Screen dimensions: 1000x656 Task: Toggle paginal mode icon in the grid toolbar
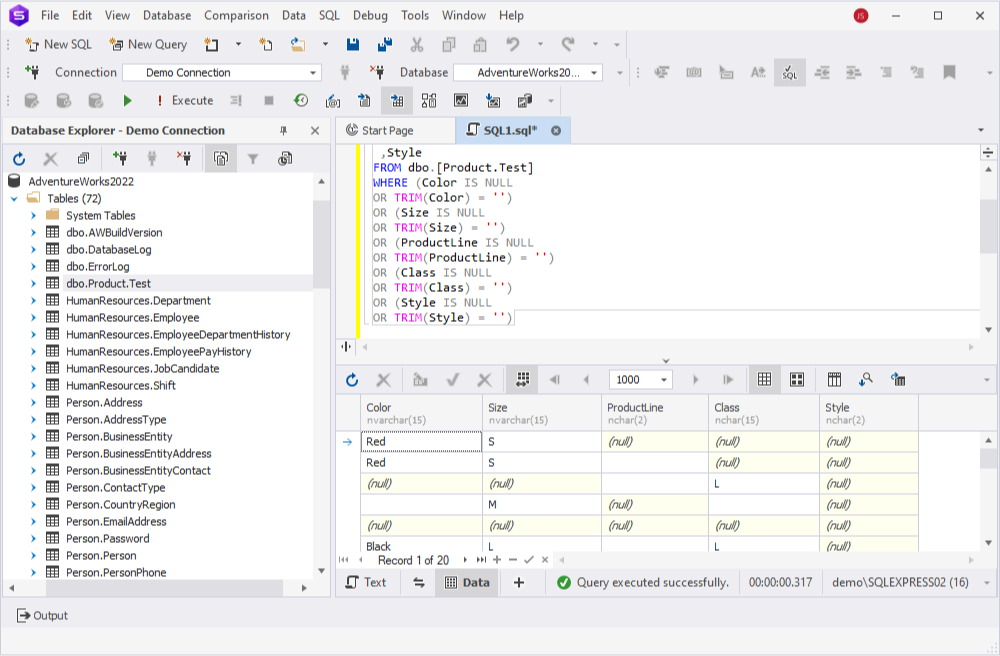tap(522, 380)
